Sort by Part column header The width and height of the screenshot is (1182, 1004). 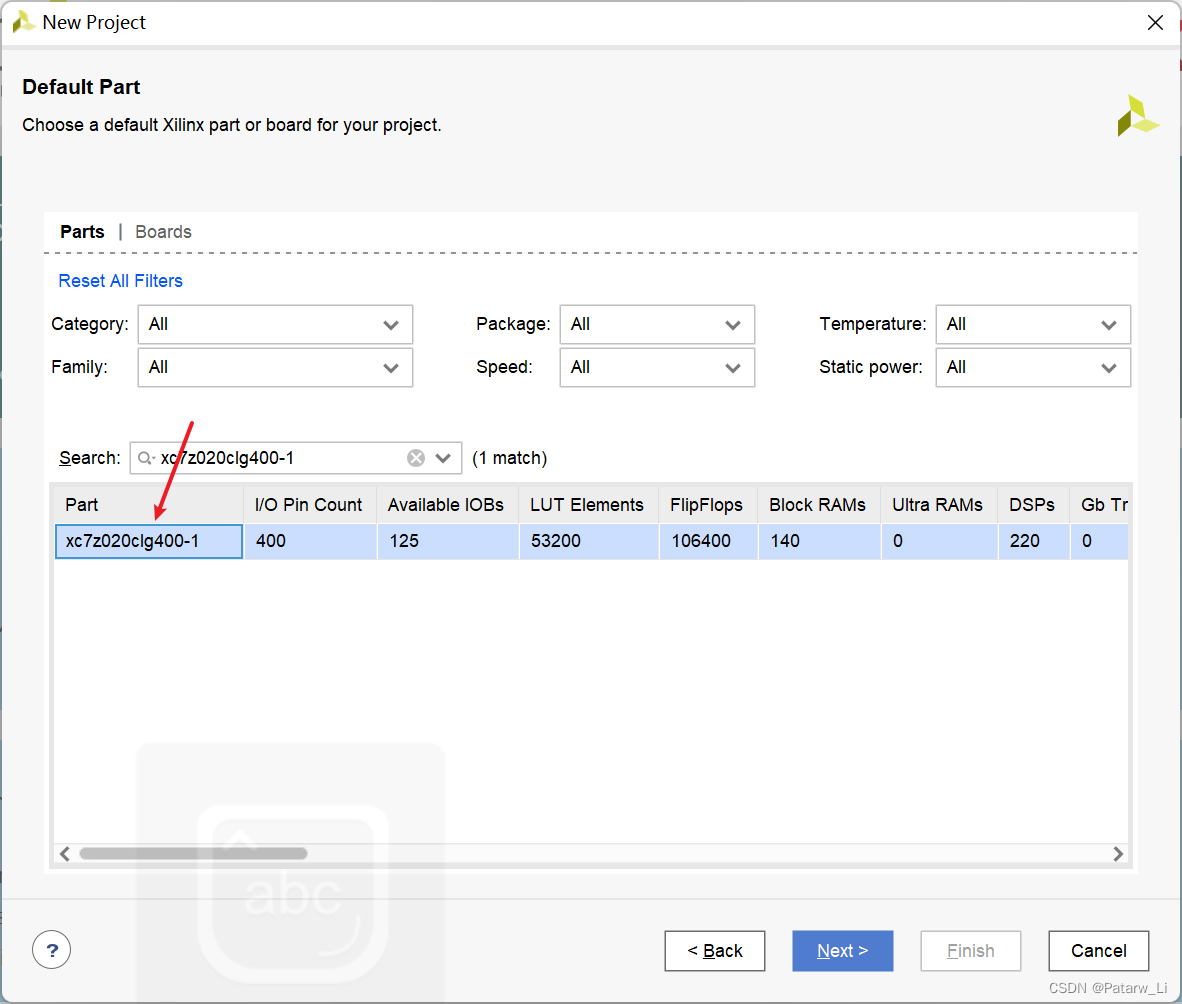[149, 505]
